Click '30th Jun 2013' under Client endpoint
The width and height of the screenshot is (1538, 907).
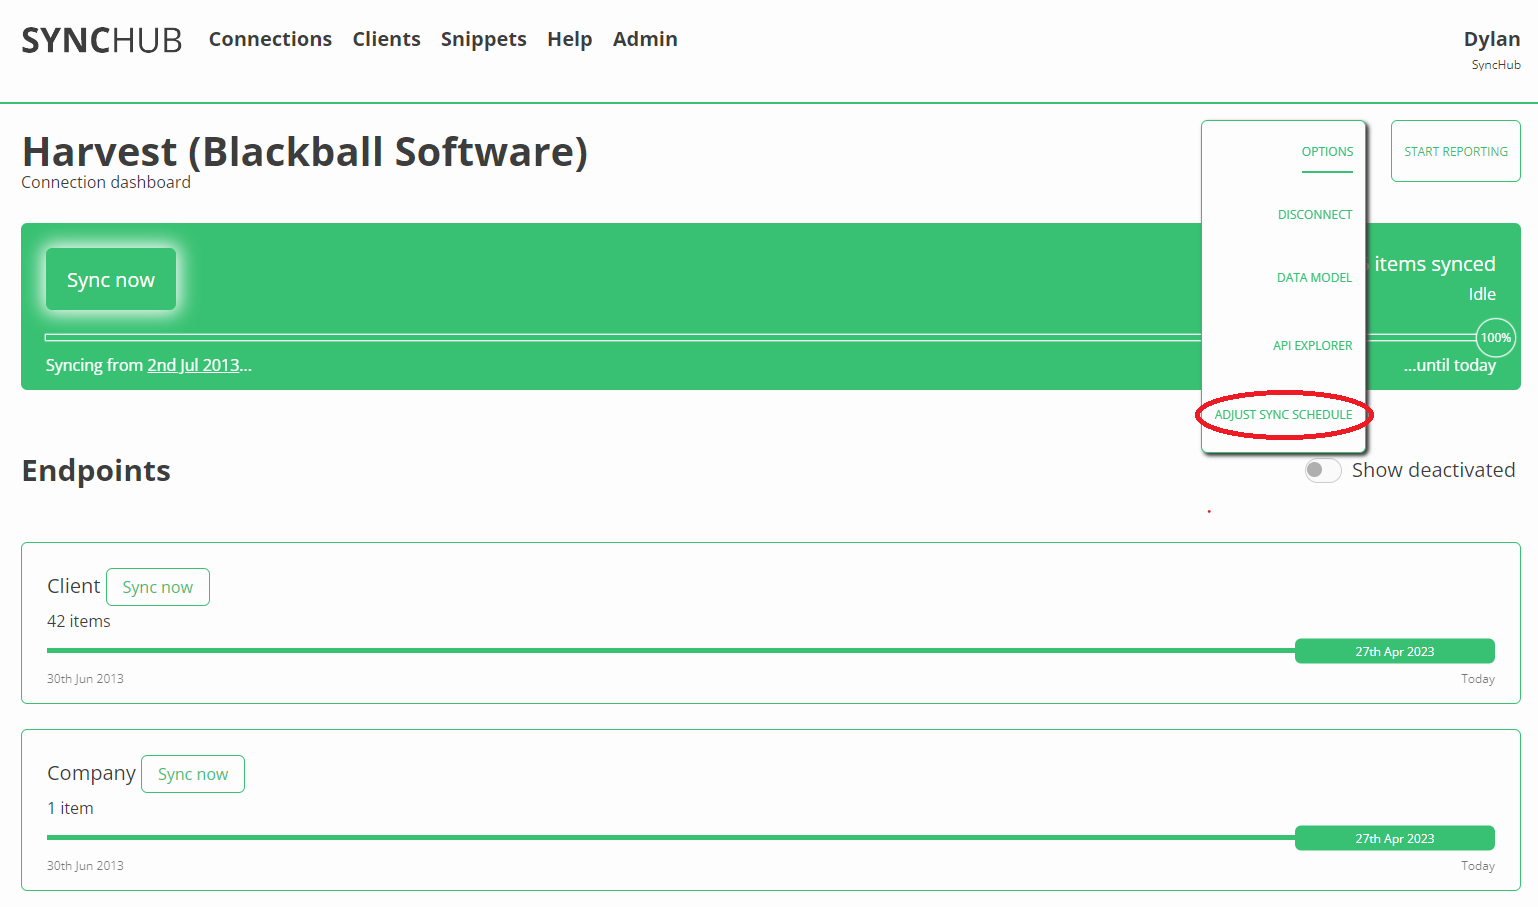[85, 679]
